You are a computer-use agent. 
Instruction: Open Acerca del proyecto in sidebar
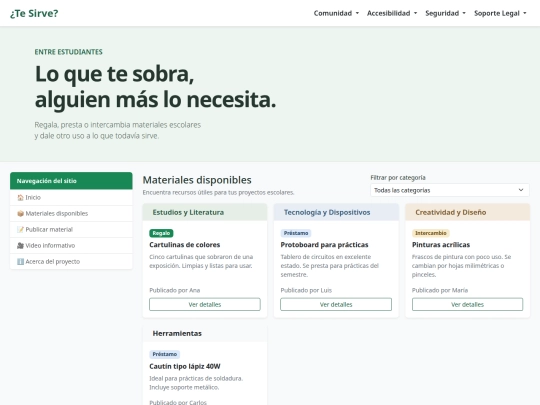click(71, 262)
